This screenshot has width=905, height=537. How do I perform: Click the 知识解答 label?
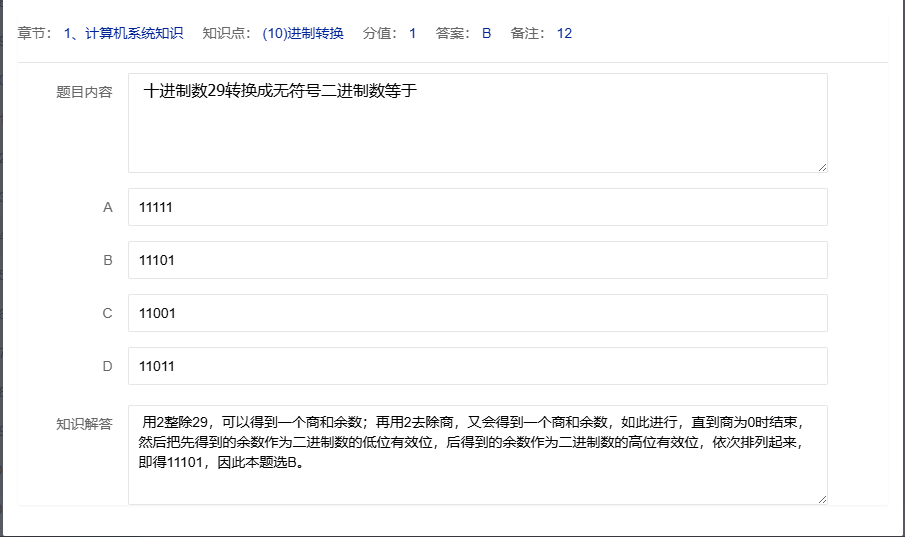pyautogui.click(x=84, y=424)
